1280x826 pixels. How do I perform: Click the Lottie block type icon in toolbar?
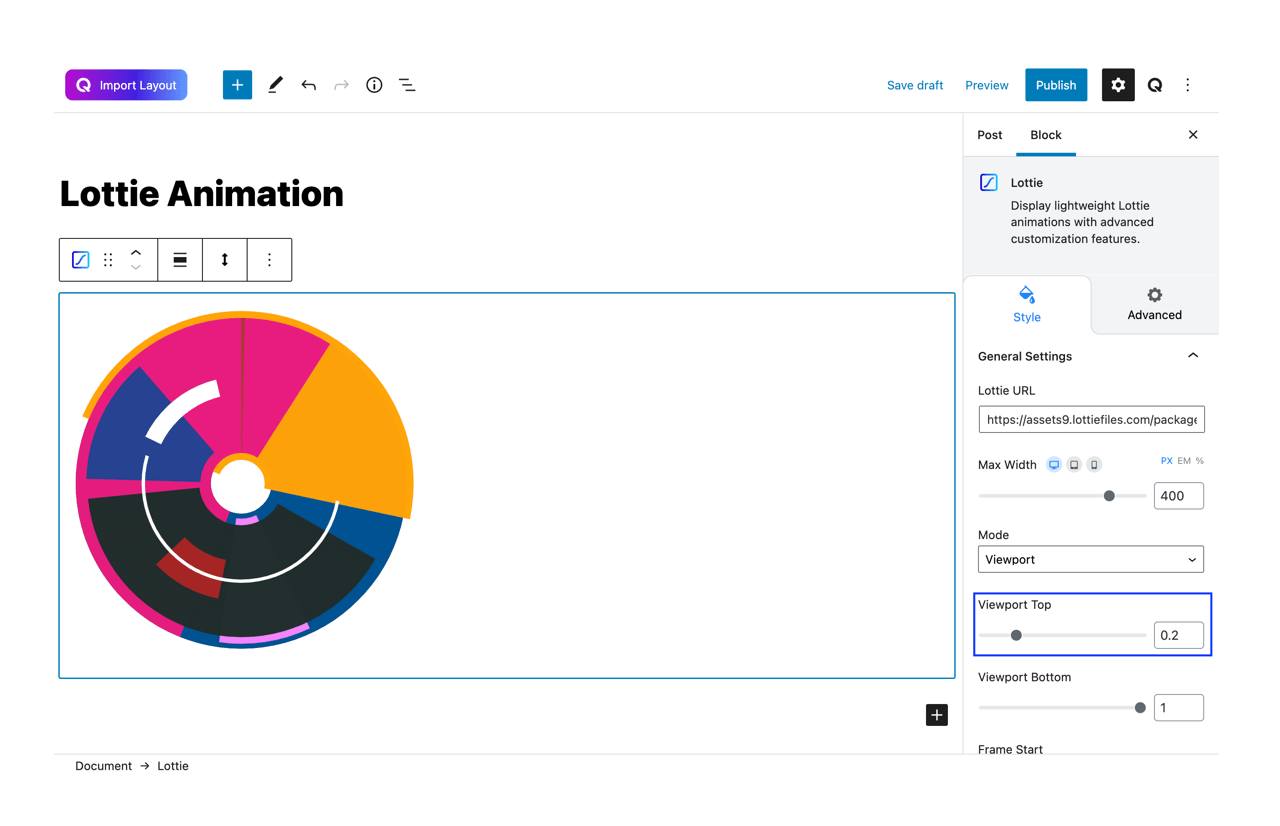pyautogui.click(x=81, y=260)
